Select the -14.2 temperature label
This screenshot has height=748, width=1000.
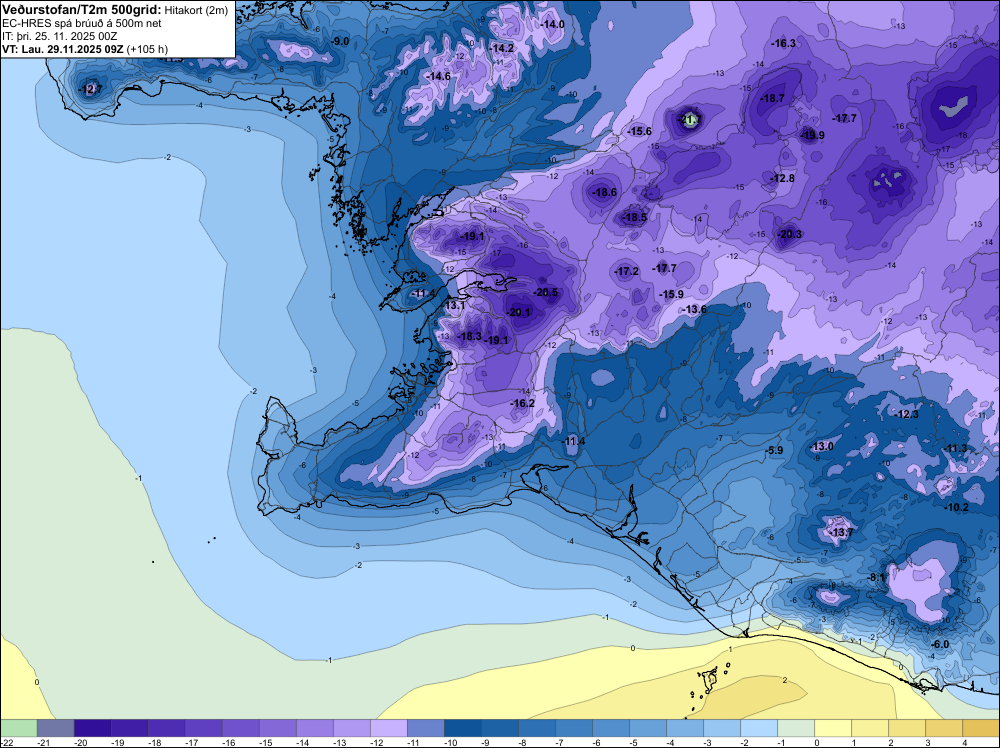[501, 48]
